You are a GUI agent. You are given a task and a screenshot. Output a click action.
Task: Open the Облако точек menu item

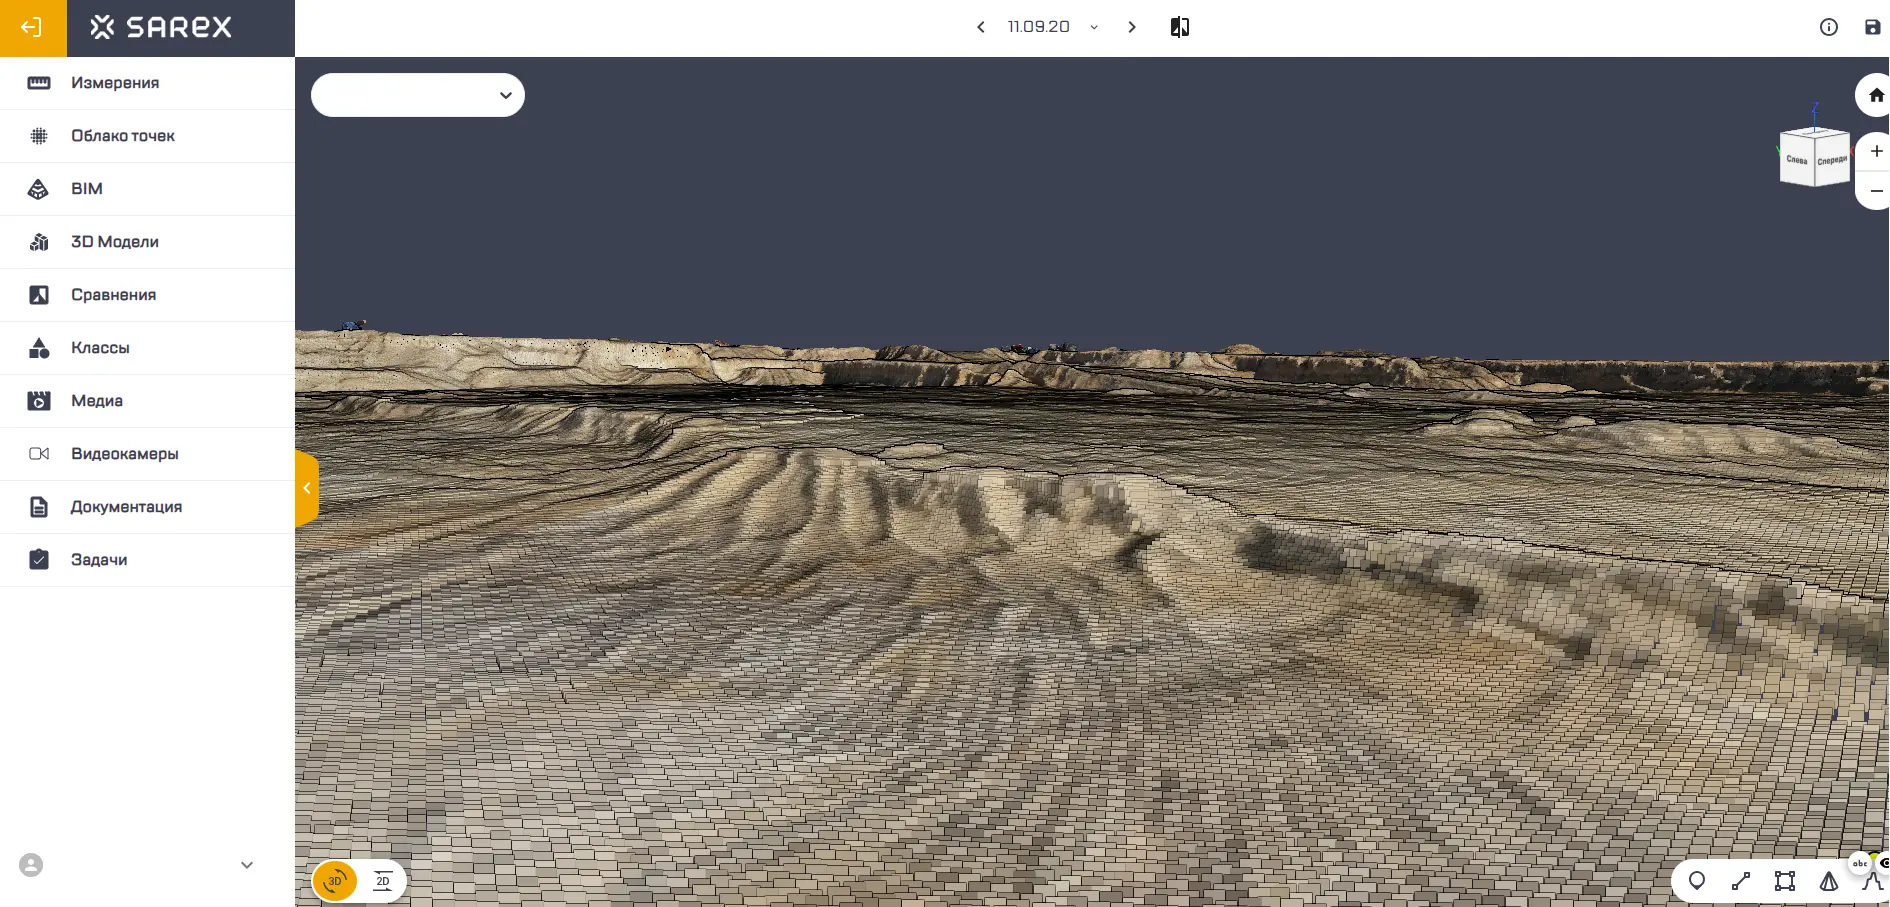coord(123,136)
